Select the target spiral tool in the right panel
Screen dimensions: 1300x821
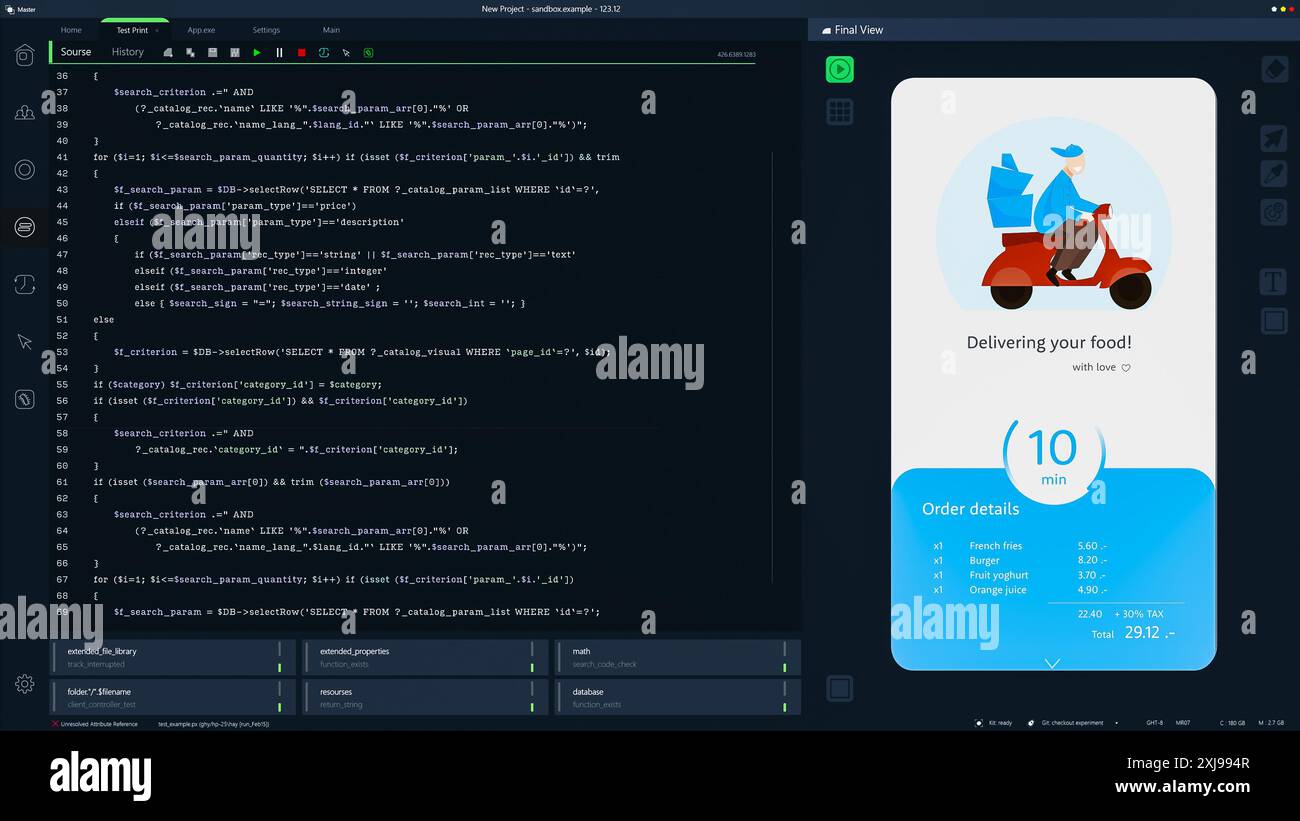click(1273, 211)
